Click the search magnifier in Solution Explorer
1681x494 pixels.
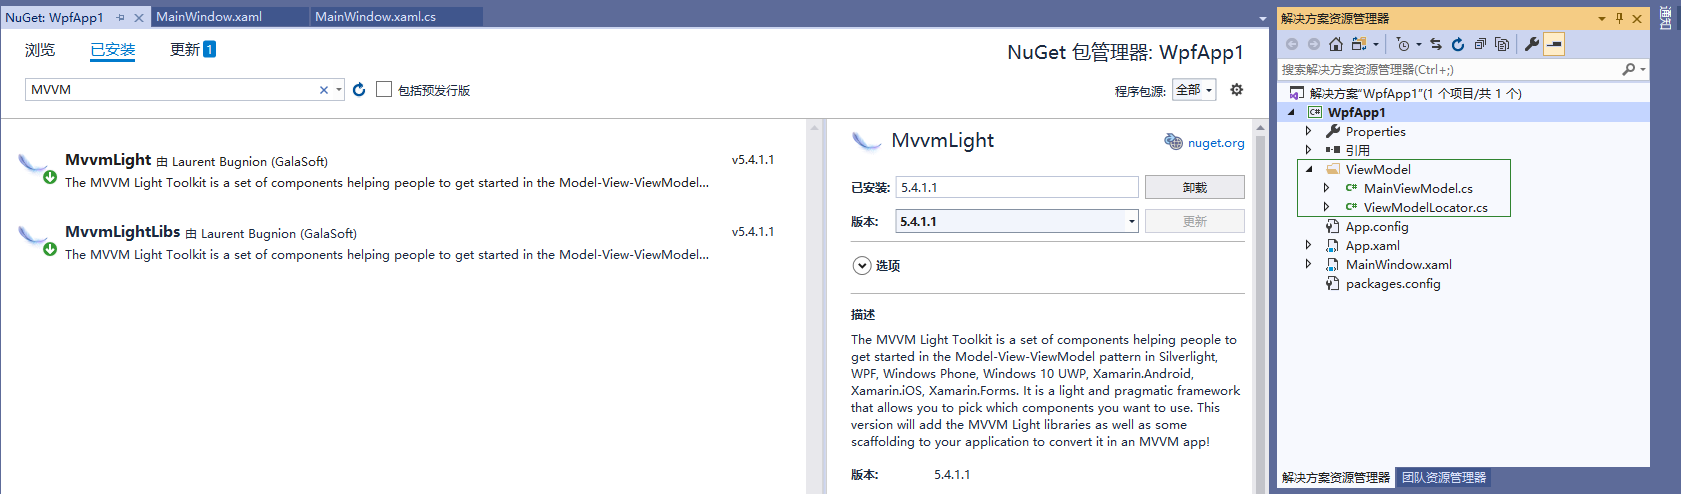click(1629, 69)
